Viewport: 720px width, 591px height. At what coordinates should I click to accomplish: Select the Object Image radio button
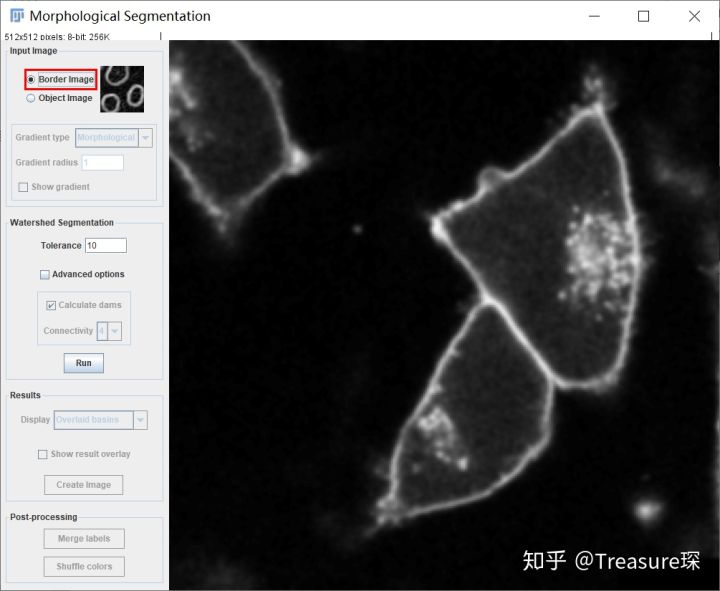tap(31, 98)
